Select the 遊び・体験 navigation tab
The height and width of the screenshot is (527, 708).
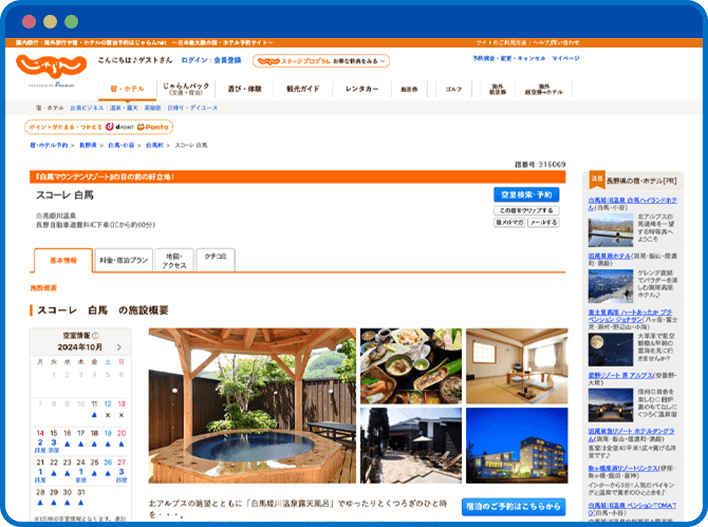point(245,89)
